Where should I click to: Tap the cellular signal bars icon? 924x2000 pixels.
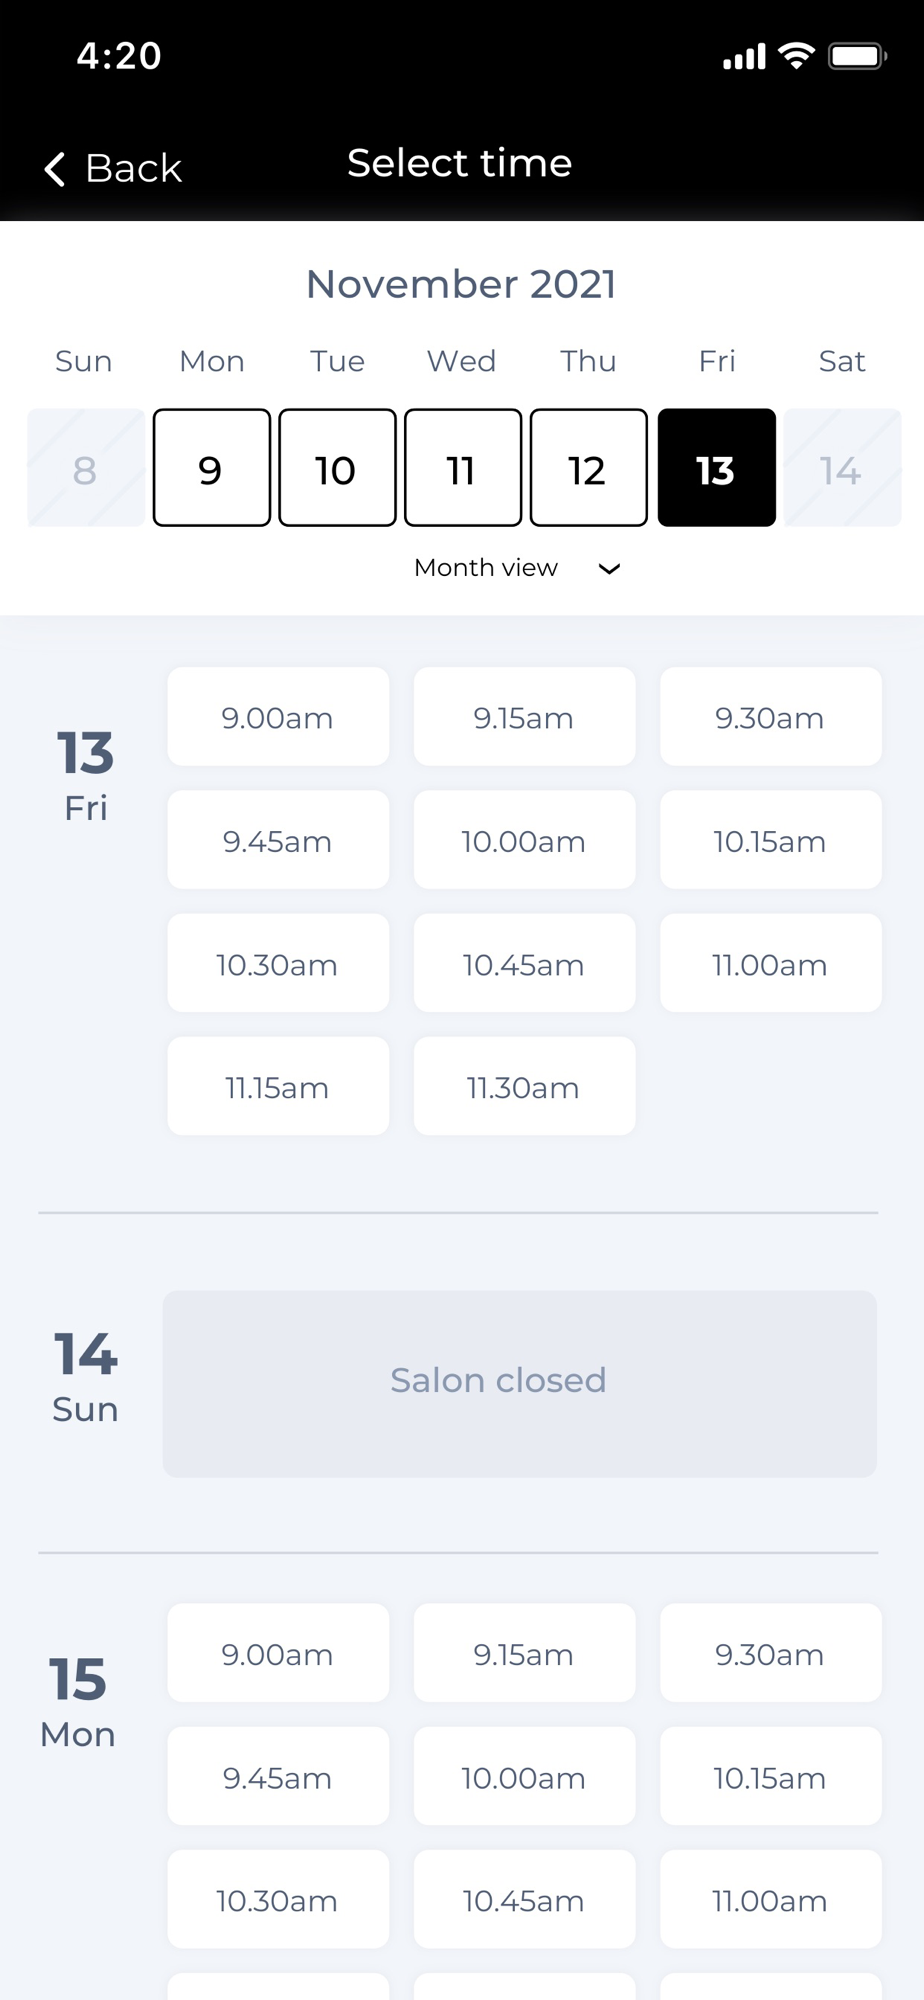tap(745, 56)
